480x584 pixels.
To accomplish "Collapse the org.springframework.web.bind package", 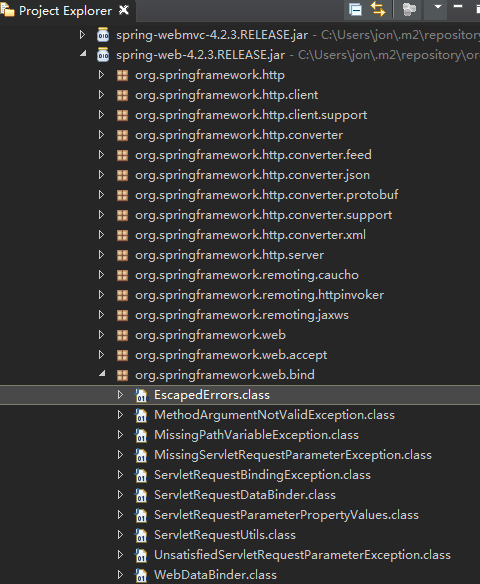I will 102,374.
